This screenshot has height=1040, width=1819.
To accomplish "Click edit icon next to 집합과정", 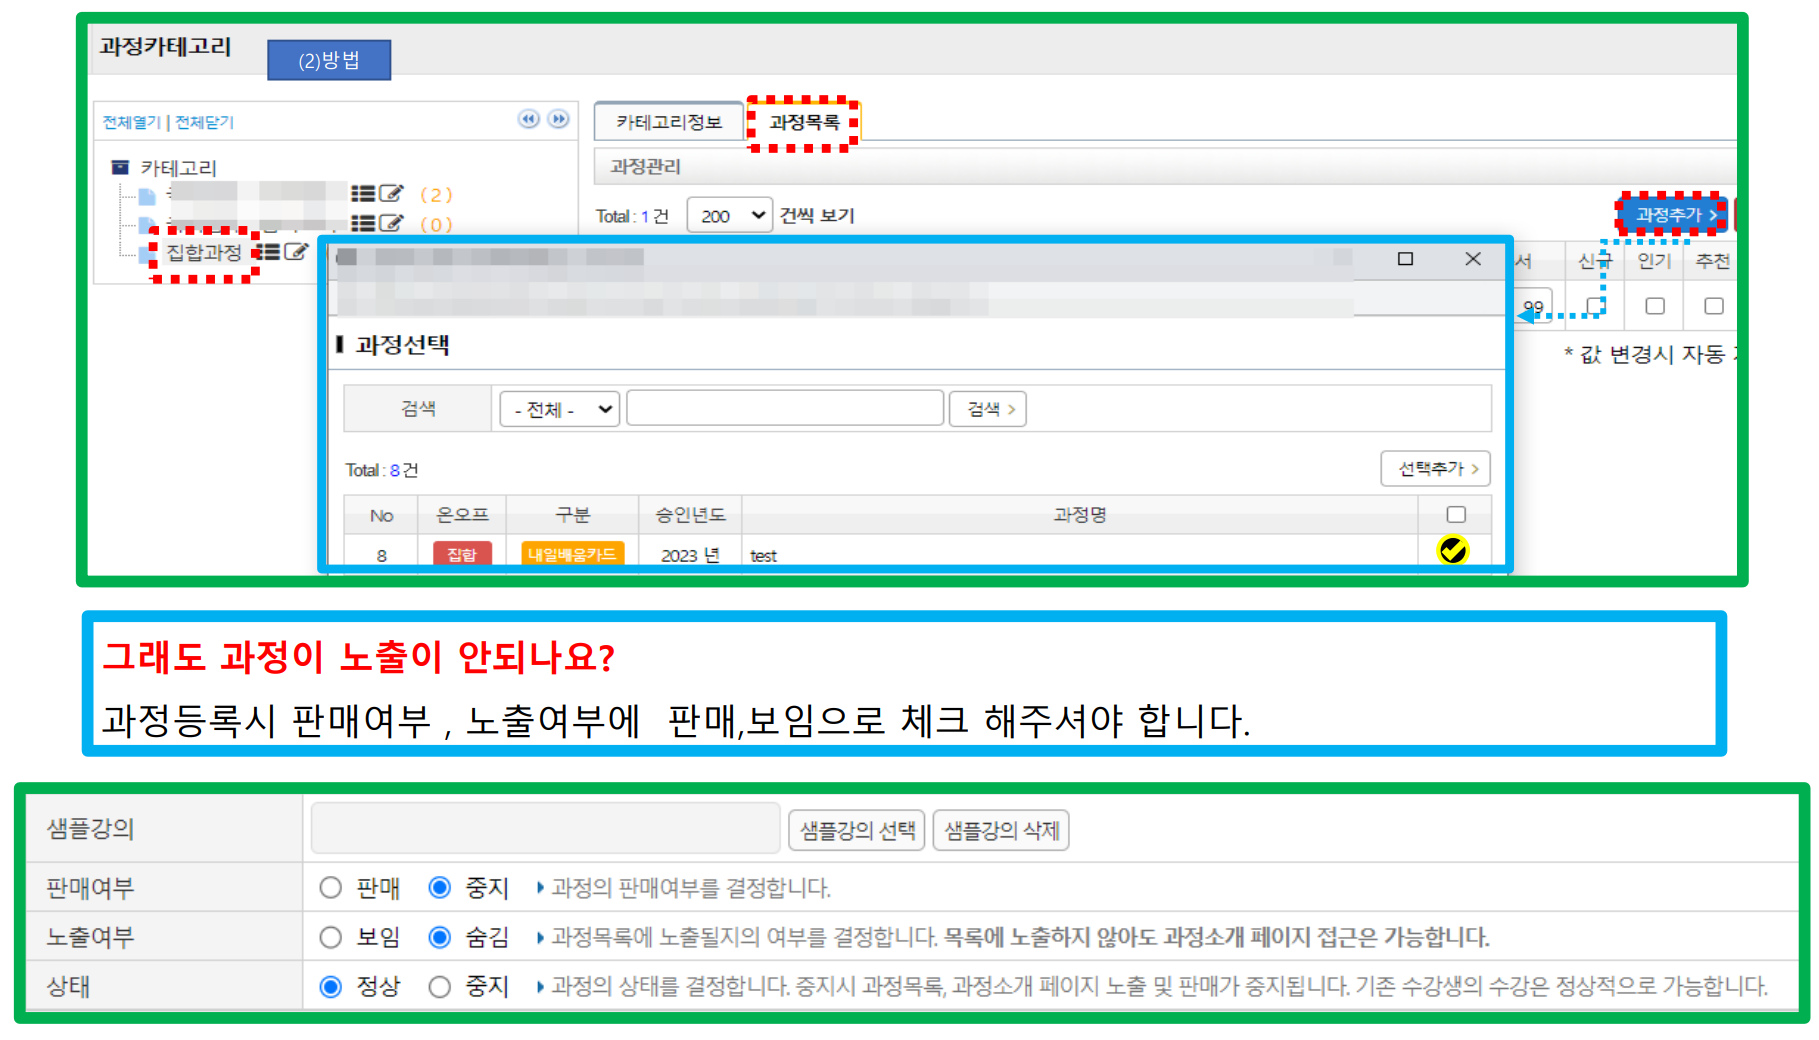I will point(296,252).
